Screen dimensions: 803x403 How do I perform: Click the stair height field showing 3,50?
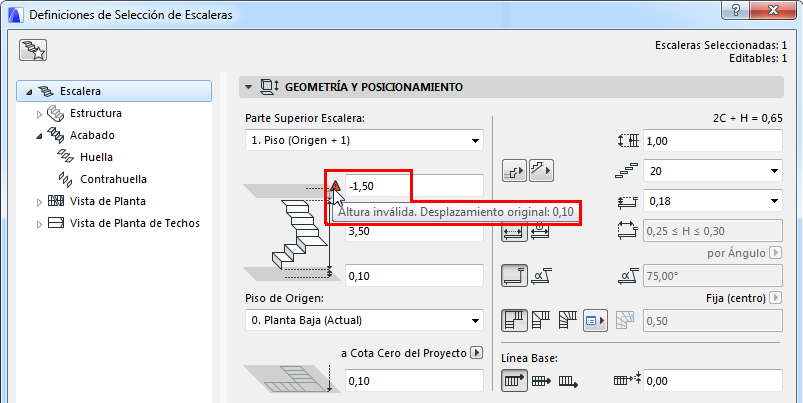(x=414, y=231)
